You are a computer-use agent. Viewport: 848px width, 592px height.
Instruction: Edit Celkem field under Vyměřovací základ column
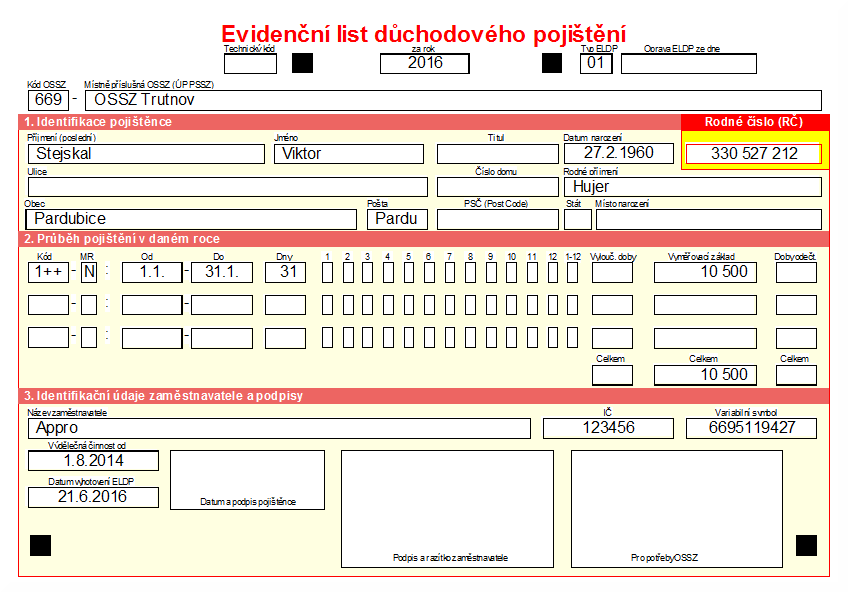(705, 375)
